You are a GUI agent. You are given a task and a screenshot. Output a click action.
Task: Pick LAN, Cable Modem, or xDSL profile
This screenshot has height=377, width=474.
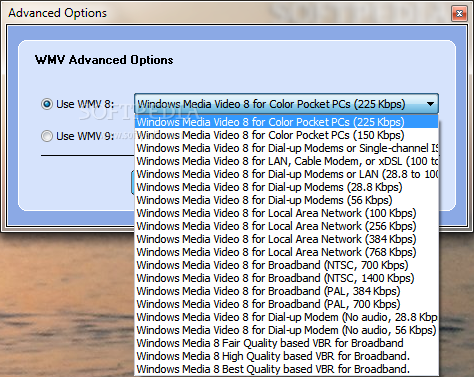click(x=286, y=161)
